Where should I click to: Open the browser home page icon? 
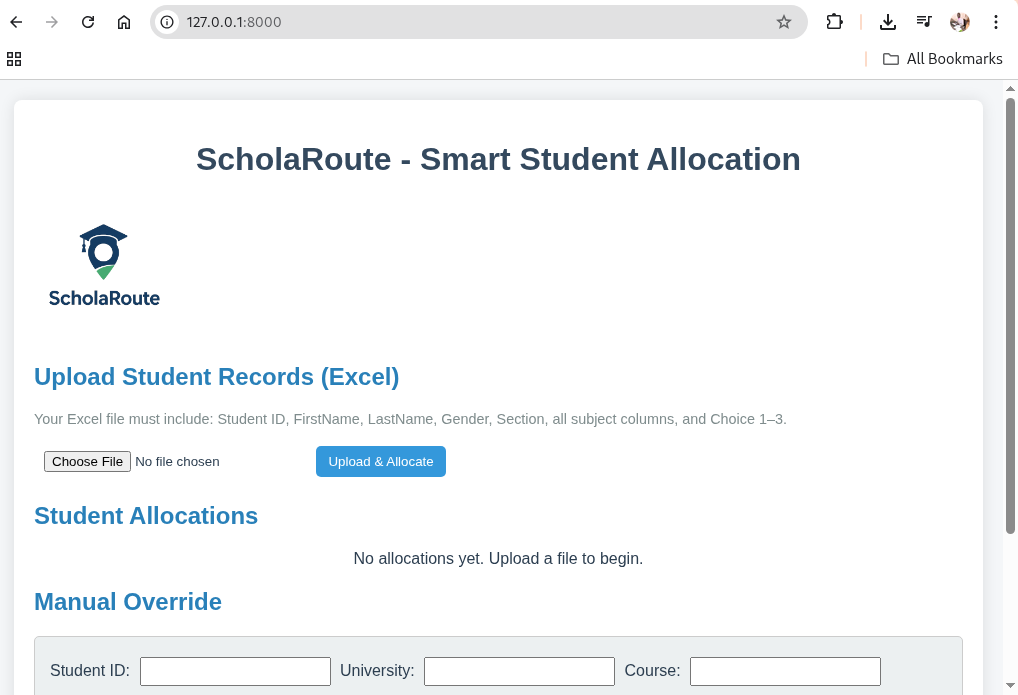[x=124, y=22]
